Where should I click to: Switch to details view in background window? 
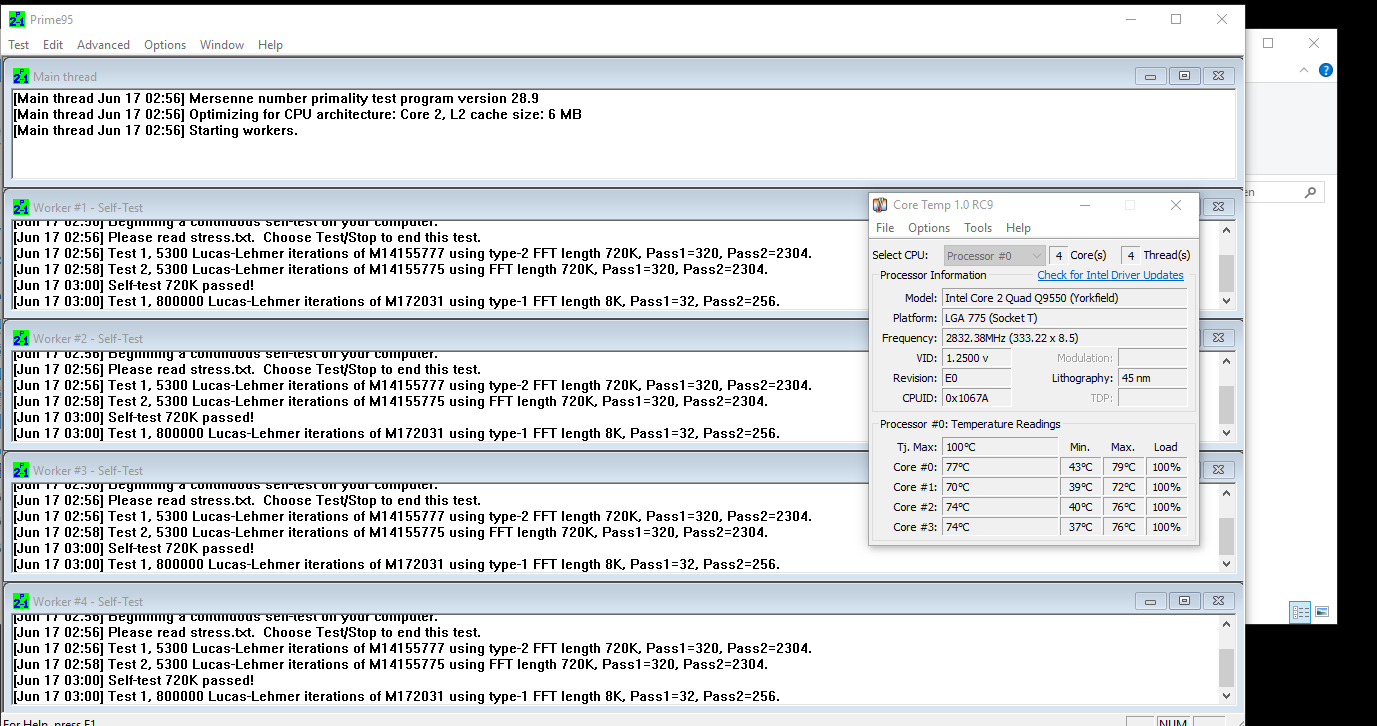[x=1300, y=612]
